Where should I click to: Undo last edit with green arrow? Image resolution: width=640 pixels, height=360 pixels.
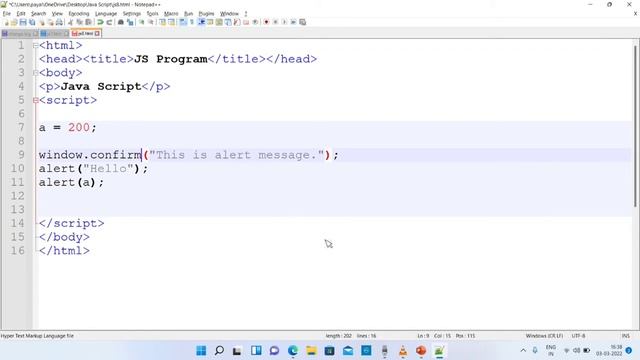click(x=100, y=22)
